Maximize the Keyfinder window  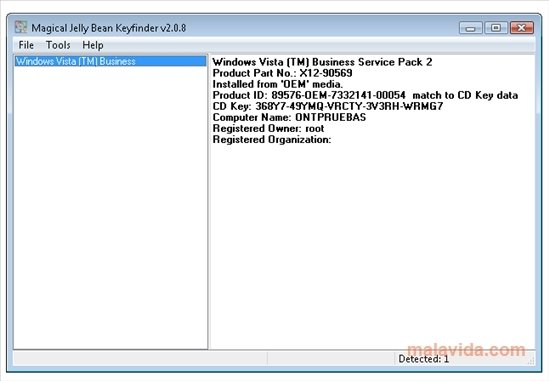click(496, 28)
